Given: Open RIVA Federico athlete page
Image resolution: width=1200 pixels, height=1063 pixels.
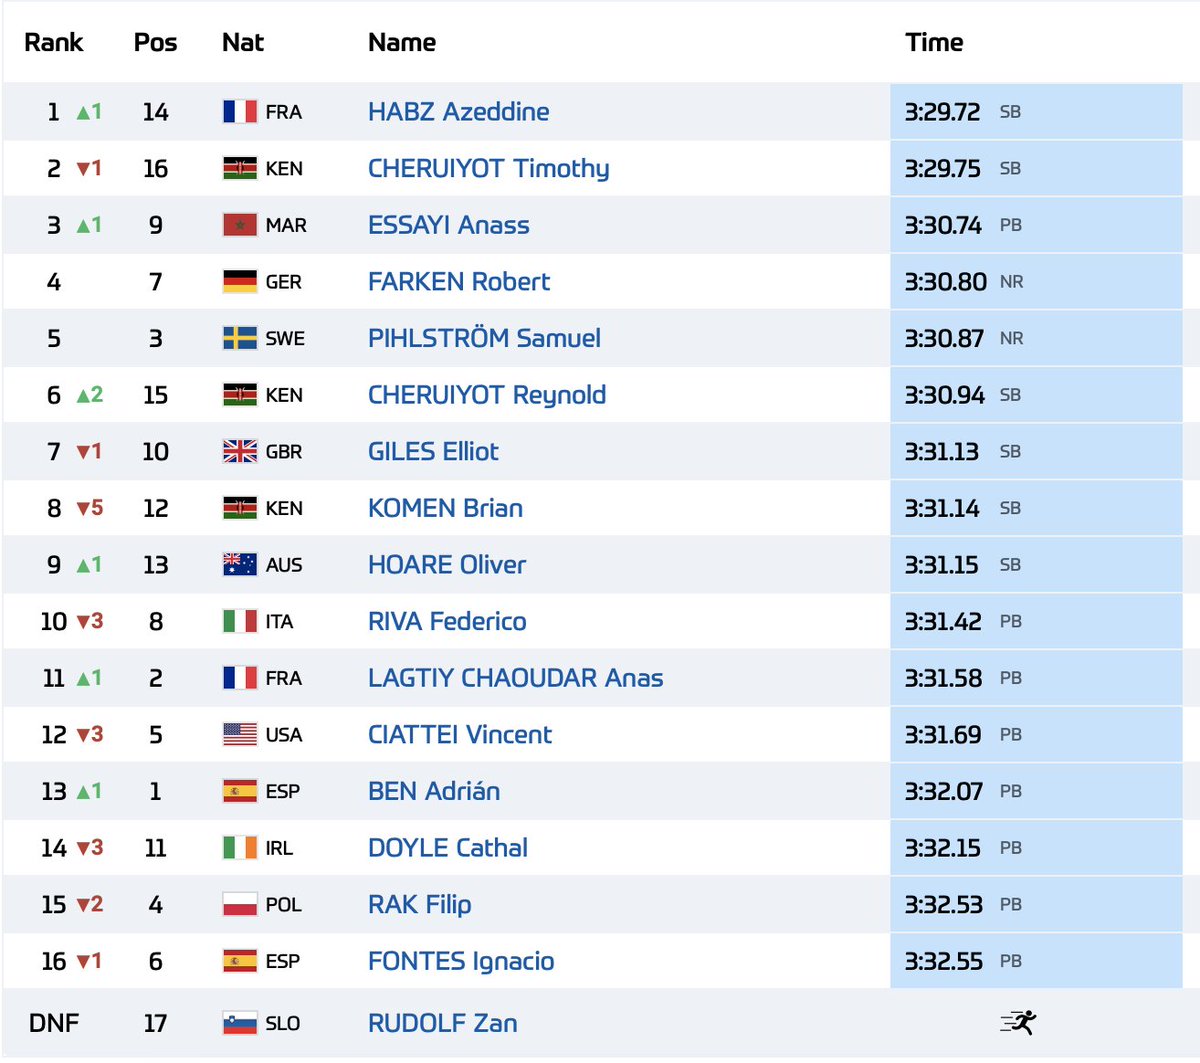Looking at the screenshot, I should pyautogui.click(x=447, y=621).
